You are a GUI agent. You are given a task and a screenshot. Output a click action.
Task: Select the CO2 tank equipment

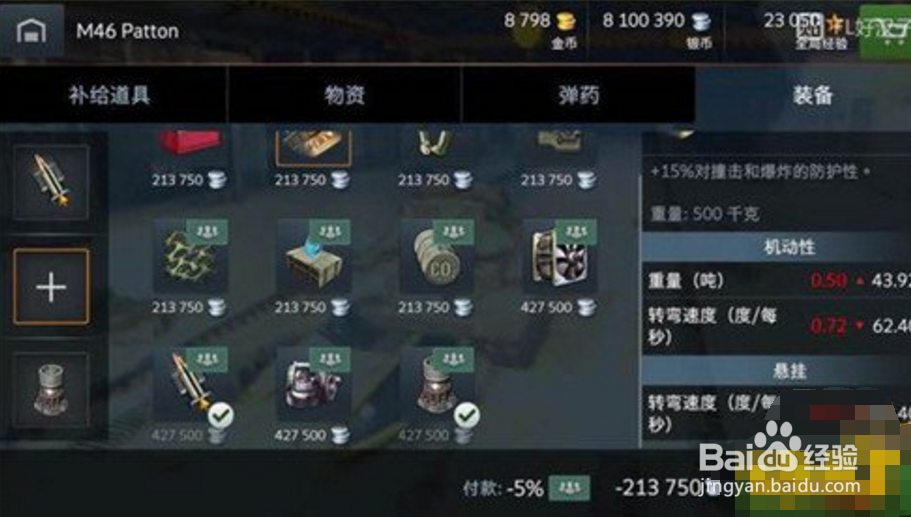coord(437,256)
